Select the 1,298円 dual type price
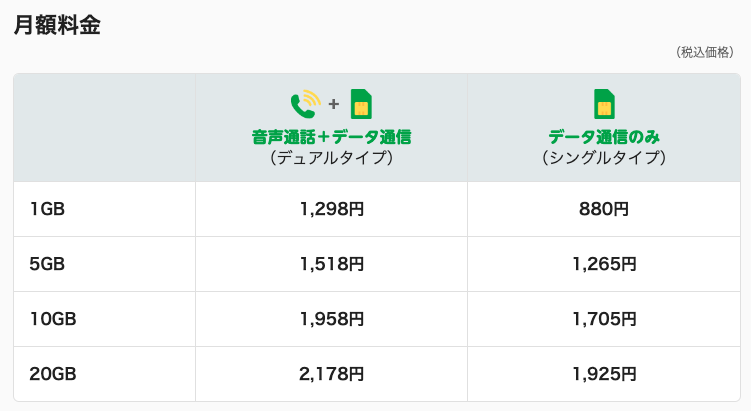 coord(331,209)
